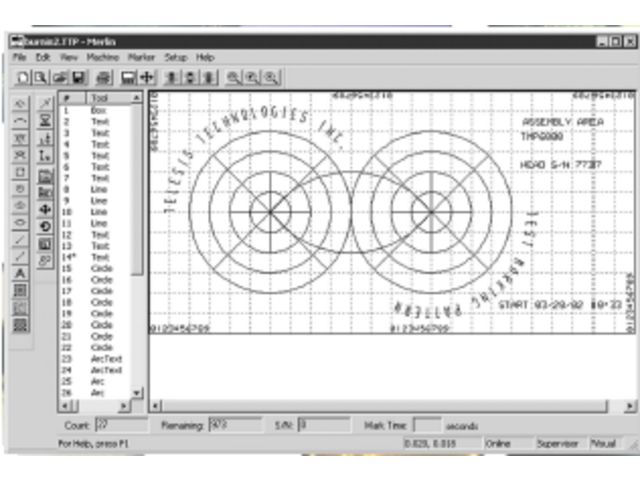Click 'START' date text on canvas
This screenshot has width=640, height=480.
point(560,305)
